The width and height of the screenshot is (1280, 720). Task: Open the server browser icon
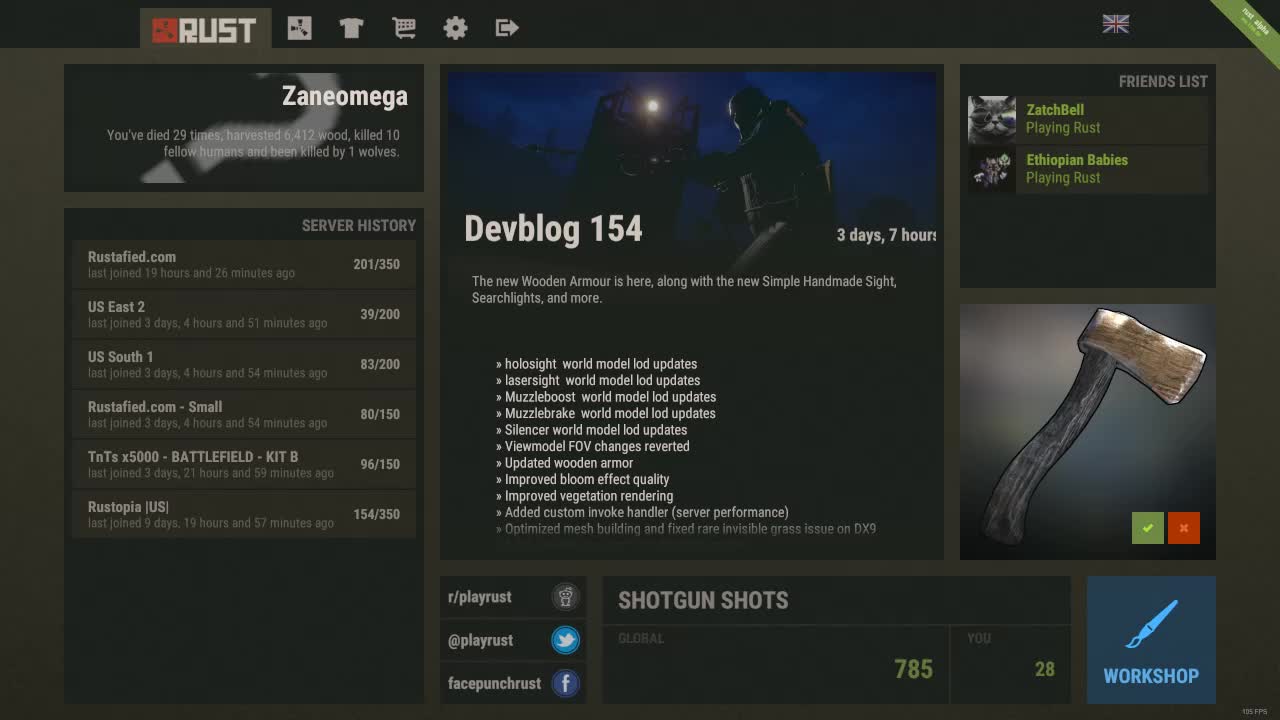[299, 28]
